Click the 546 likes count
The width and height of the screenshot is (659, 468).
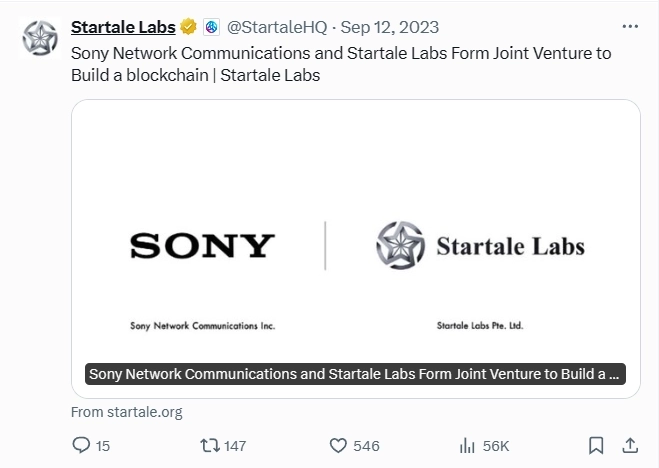(x=366, y=445)
